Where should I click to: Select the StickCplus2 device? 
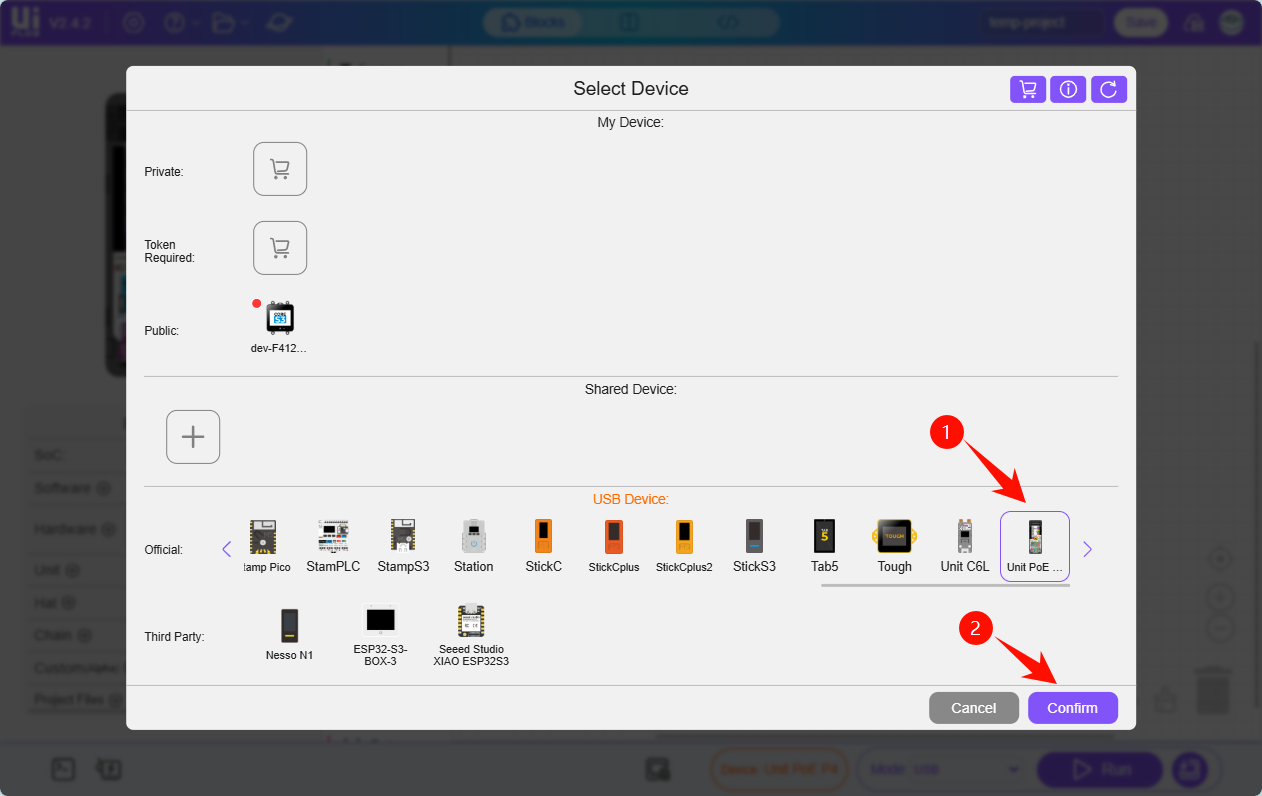coord(684,546)
